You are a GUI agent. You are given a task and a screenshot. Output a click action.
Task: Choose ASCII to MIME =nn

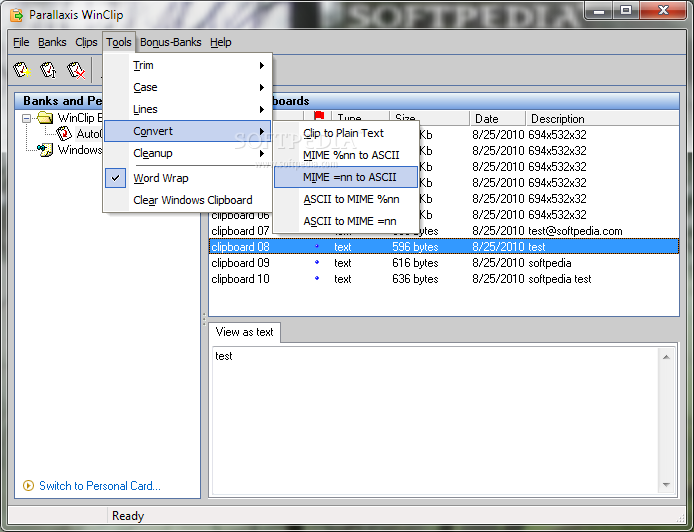click(x=346, y=221)
